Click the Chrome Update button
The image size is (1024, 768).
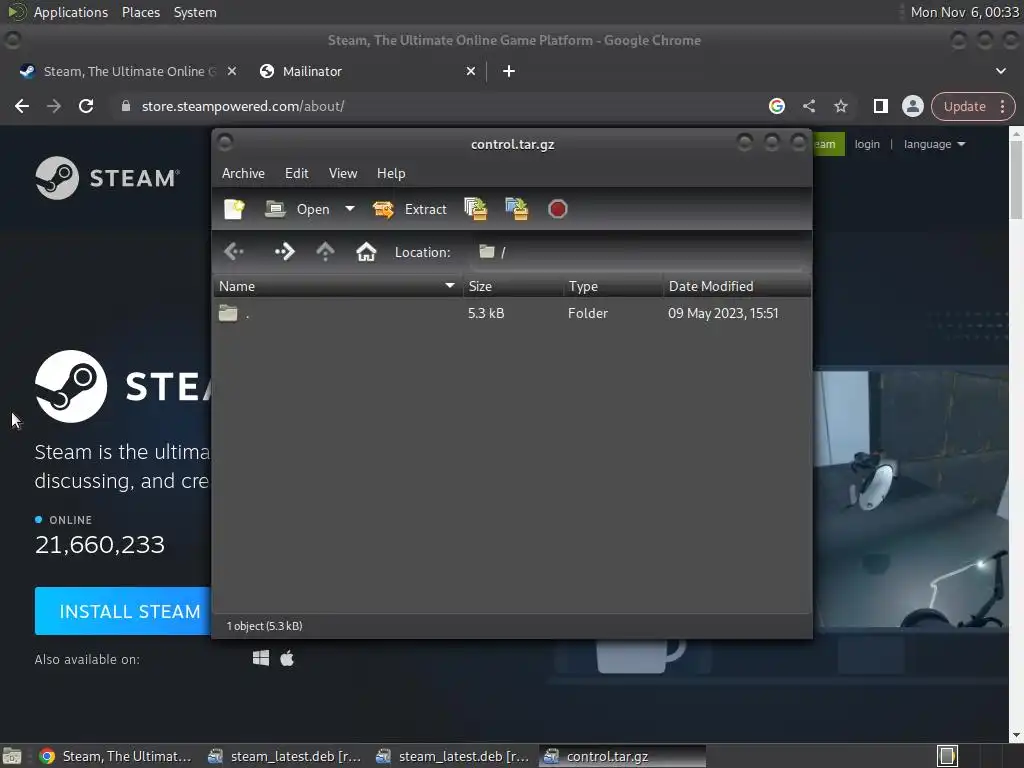[x=964, y=106]
